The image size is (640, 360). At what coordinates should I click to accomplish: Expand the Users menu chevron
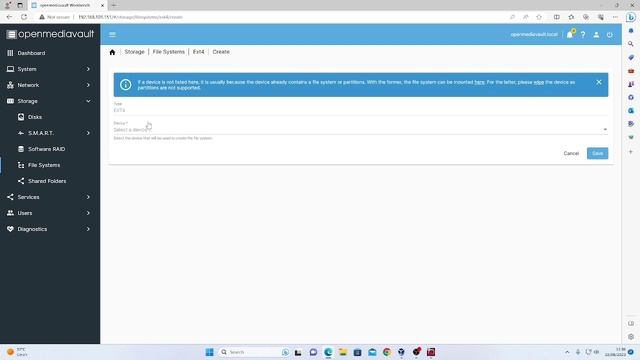pyautogui.click(x=88, y=213)
